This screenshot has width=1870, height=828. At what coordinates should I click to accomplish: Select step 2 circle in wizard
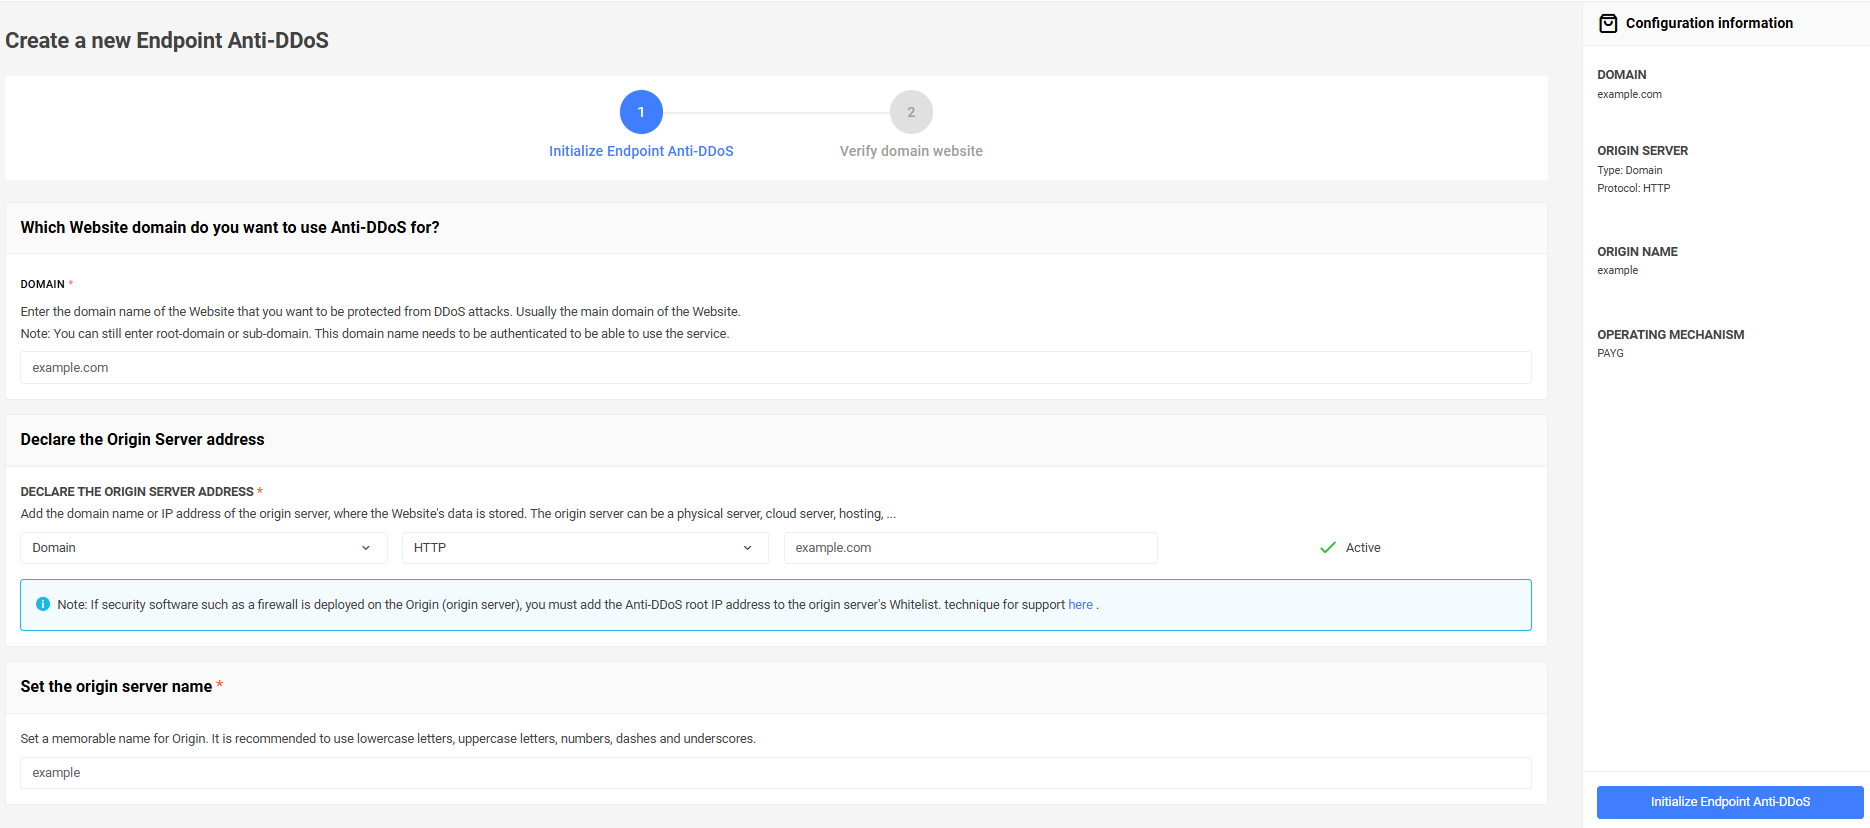(911, 112)
